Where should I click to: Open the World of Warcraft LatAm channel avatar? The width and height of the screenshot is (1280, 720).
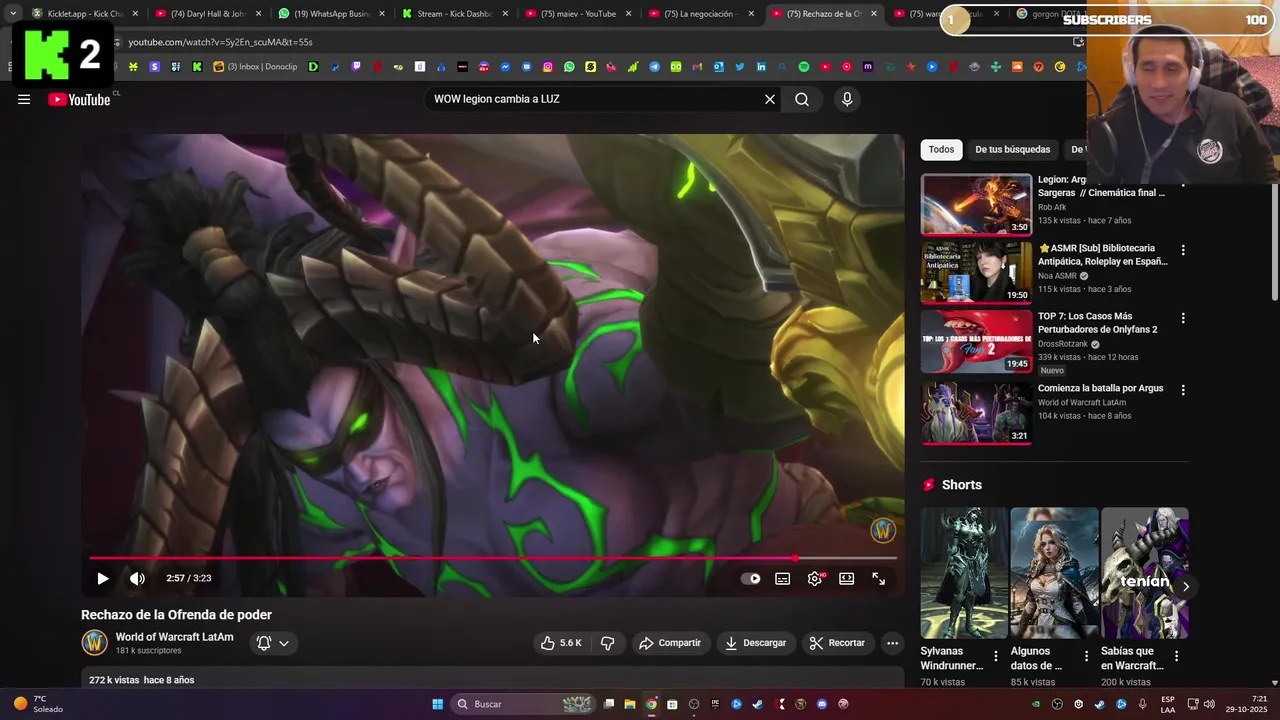(94, 642)
